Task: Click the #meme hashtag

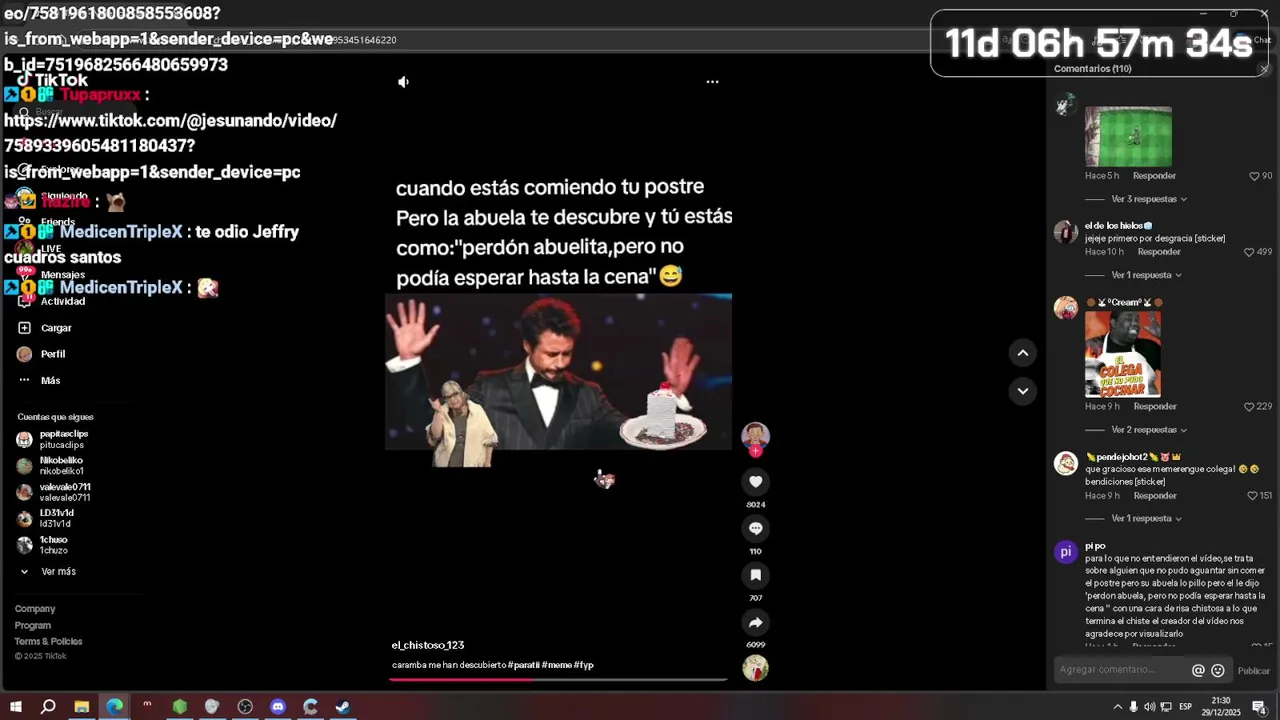Action: pyautogui.click(x=557, y=665)
